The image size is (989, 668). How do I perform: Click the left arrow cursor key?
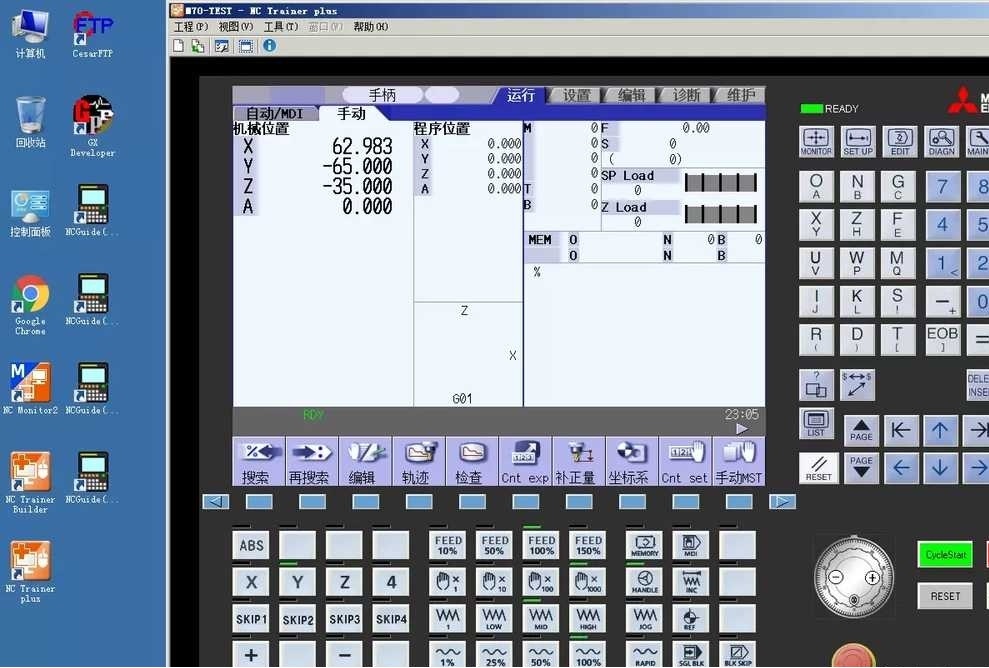point(899,467)
